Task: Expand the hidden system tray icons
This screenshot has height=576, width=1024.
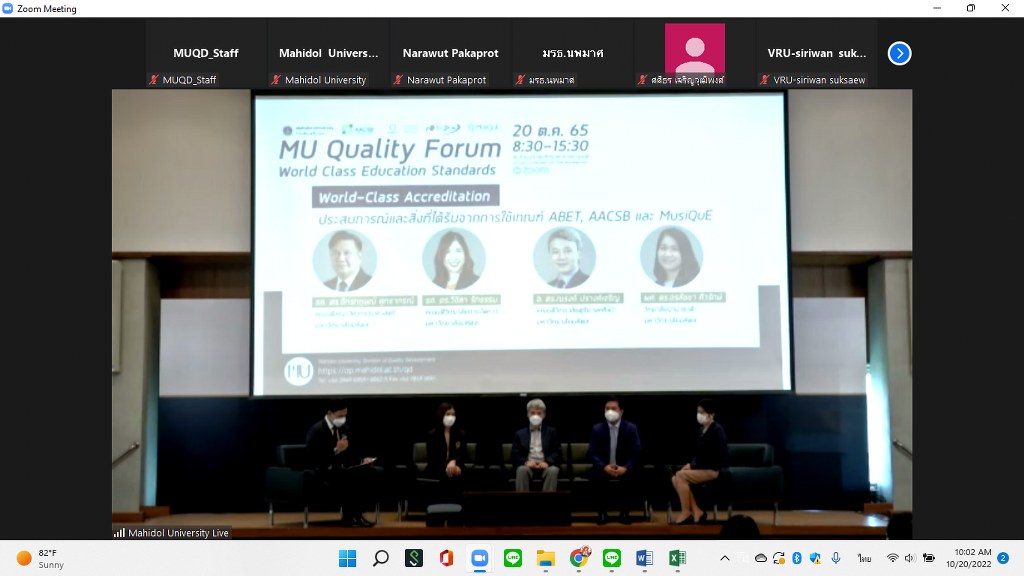Action: (x=725, y=558)
